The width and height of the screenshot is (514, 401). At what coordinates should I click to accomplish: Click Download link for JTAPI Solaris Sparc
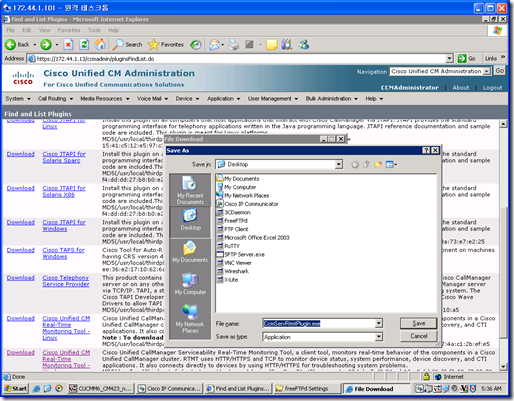point(21,154)
